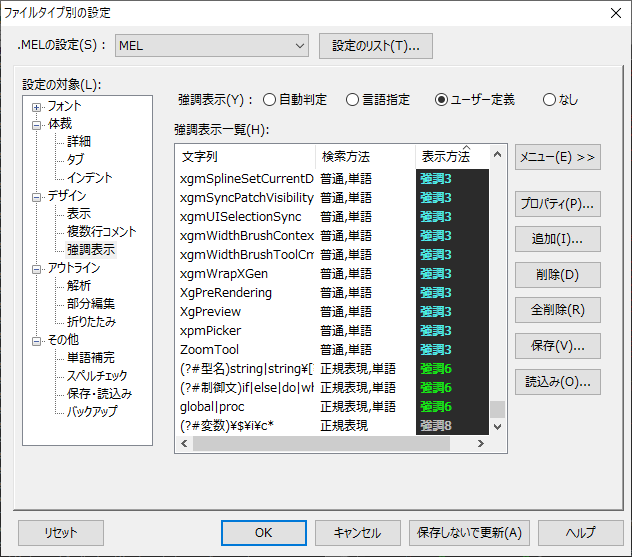Image resolution: width=632 pixels, height=557 pixels.
Task: Select 保存・読込み in the tree
Action: pos(100,394)
